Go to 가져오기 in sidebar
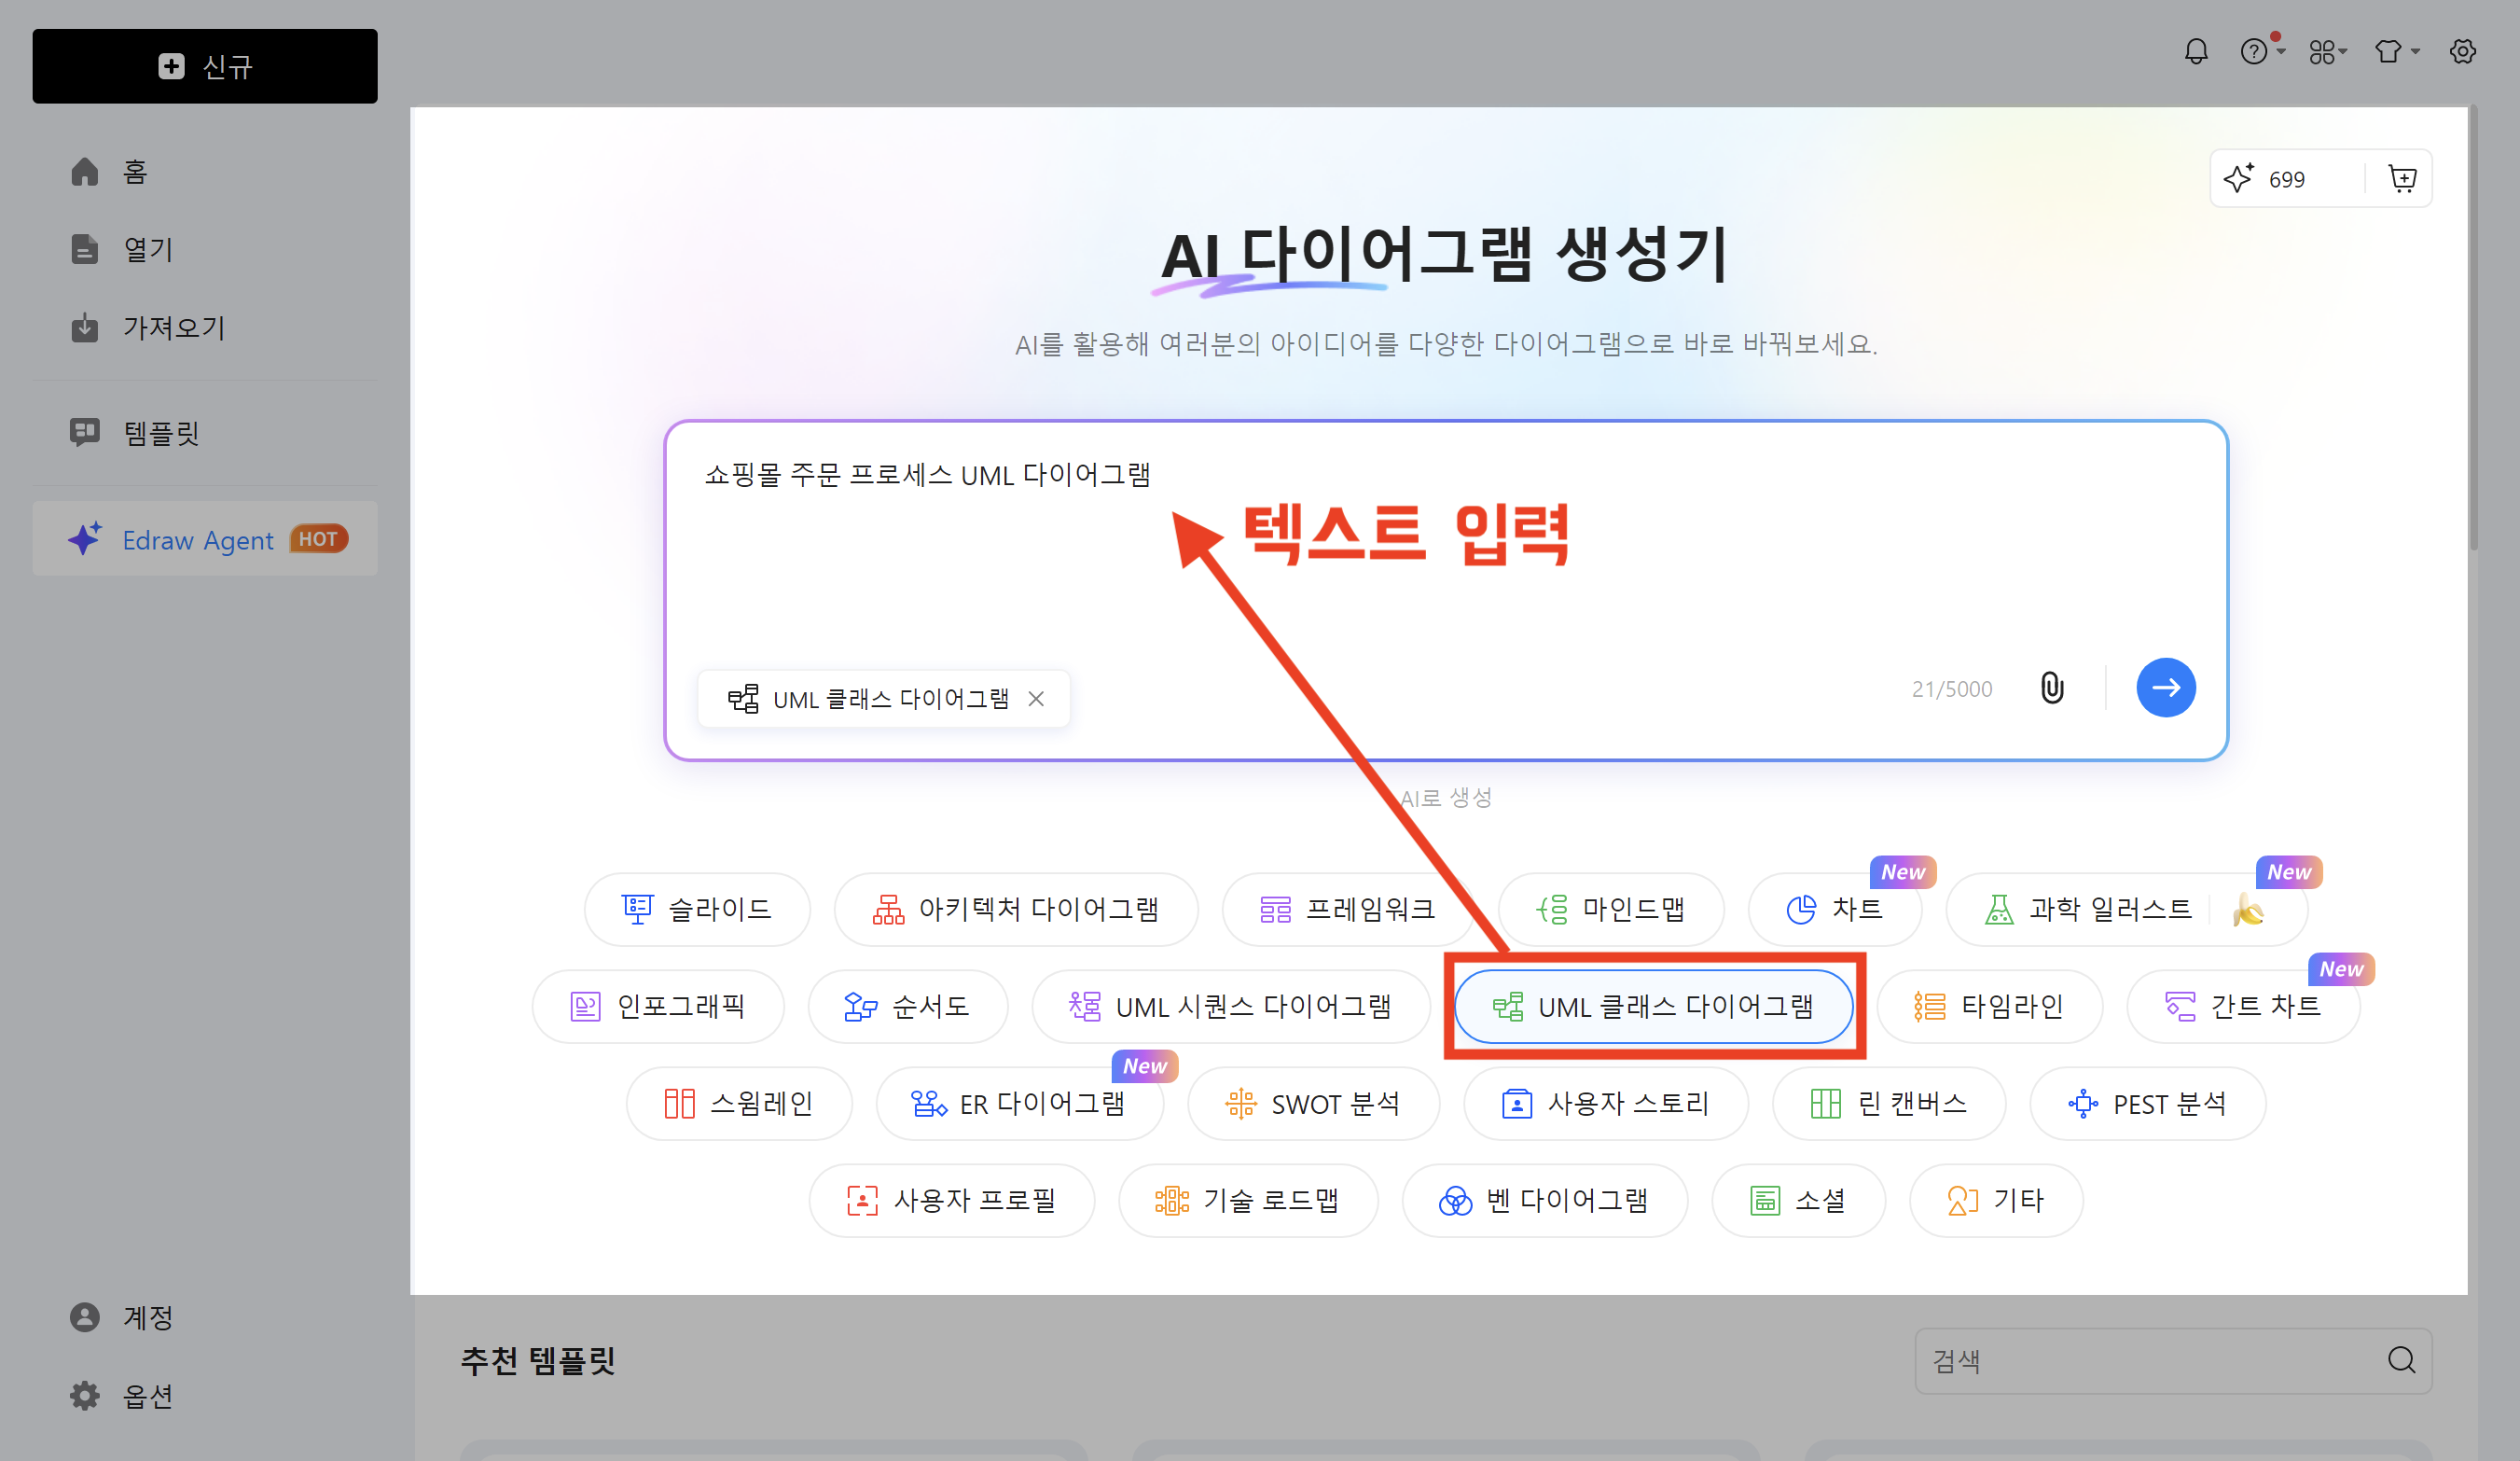 click(x=173, y=327)
